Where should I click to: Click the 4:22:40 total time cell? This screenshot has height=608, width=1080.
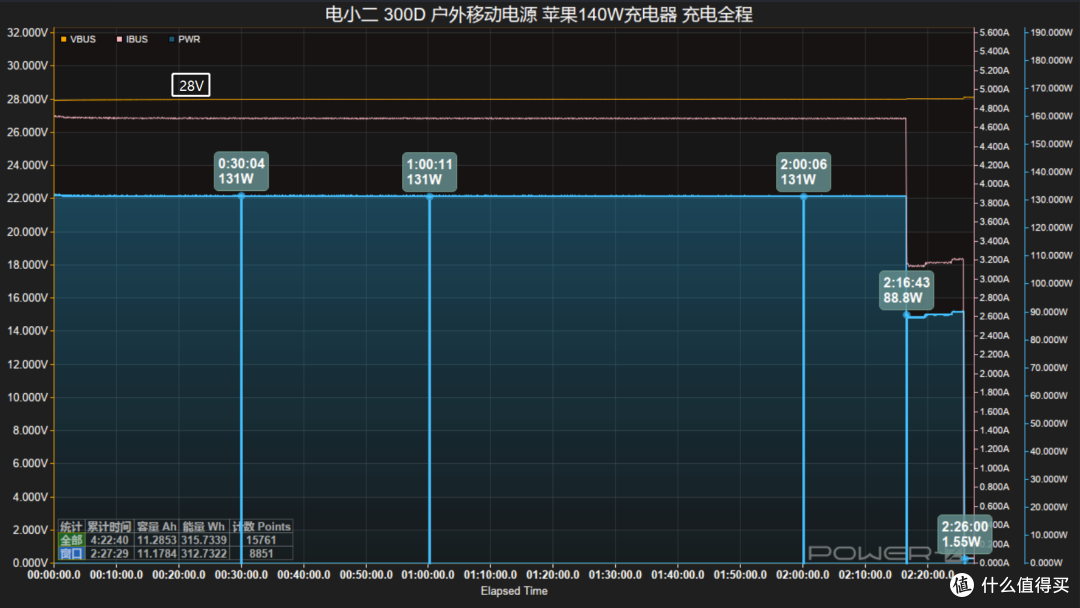point(109,540)
